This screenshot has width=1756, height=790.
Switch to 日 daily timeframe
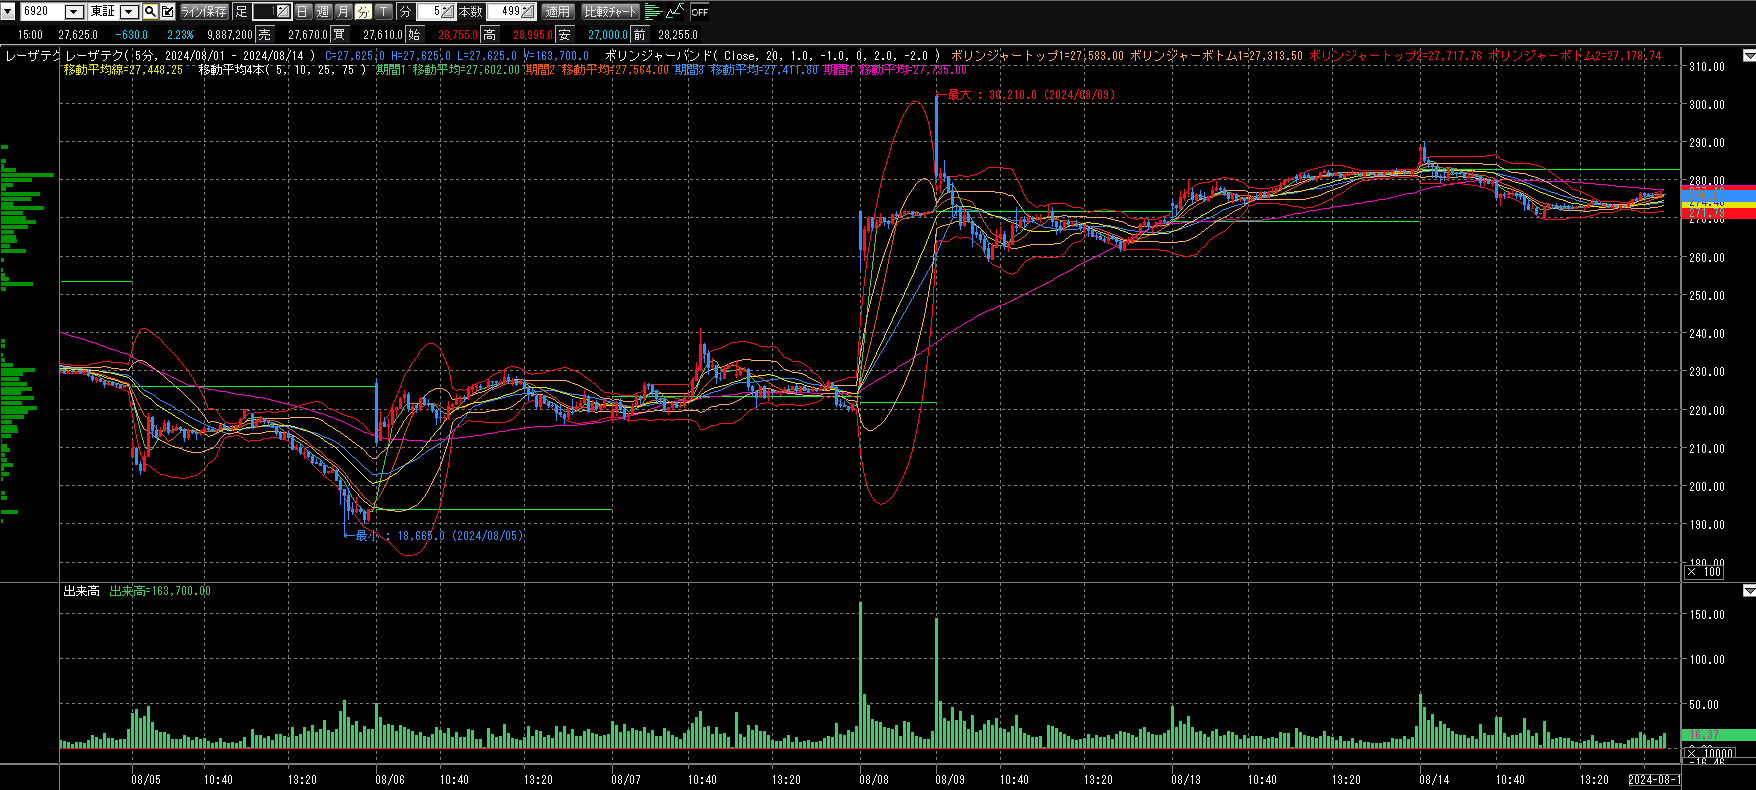point(302,12)
